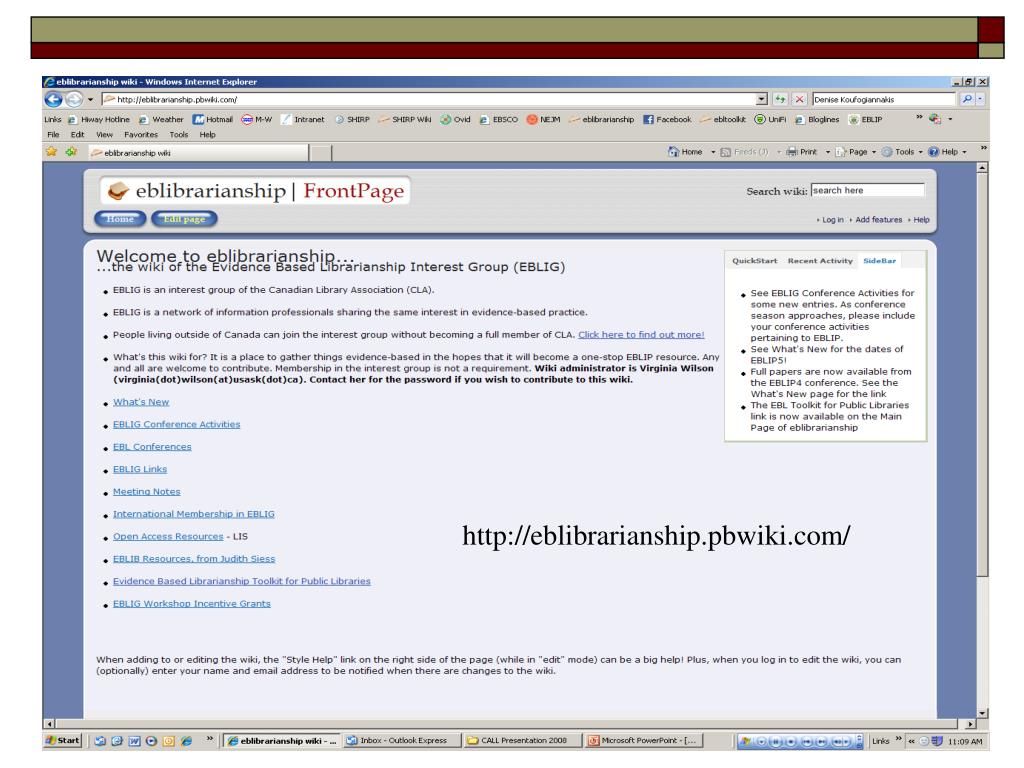
Task: Click the Windows Start button
Action: pyautogui.click(x=63, y=741)
